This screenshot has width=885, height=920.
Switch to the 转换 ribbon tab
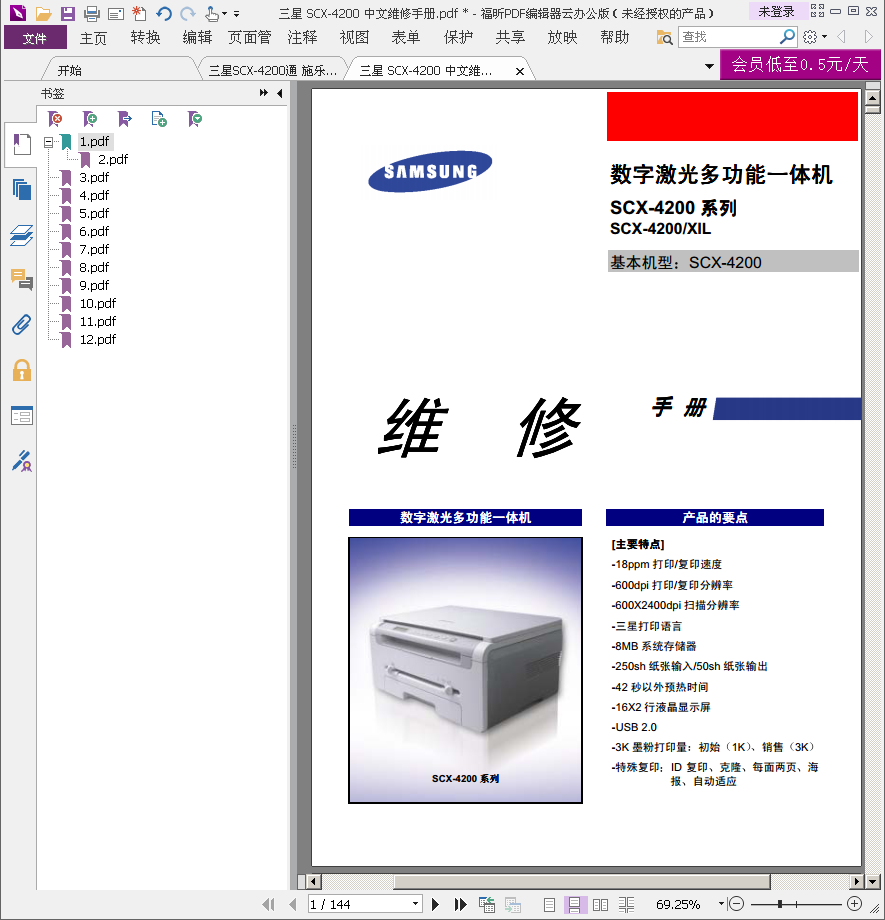[146, 38]
